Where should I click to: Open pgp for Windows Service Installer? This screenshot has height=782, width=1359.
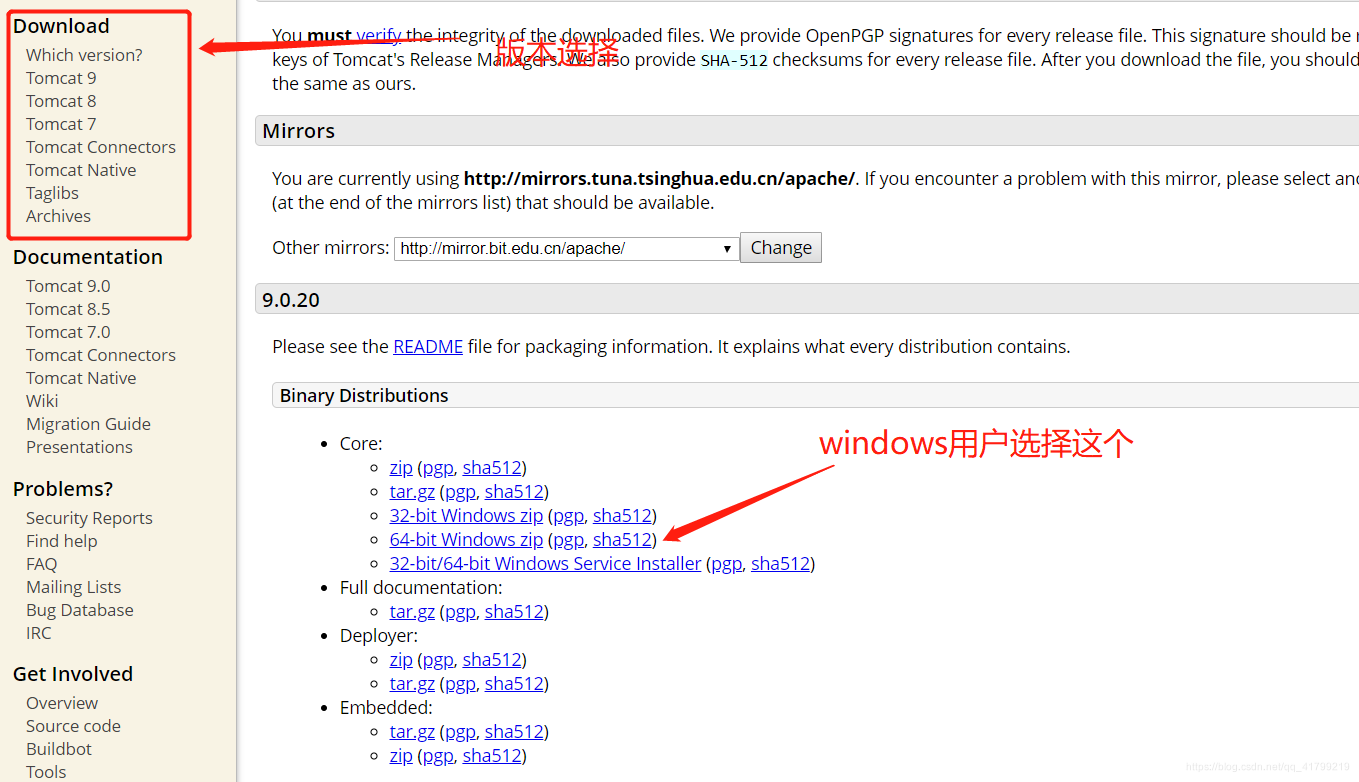pyautogui.click(x=726, y=563)
